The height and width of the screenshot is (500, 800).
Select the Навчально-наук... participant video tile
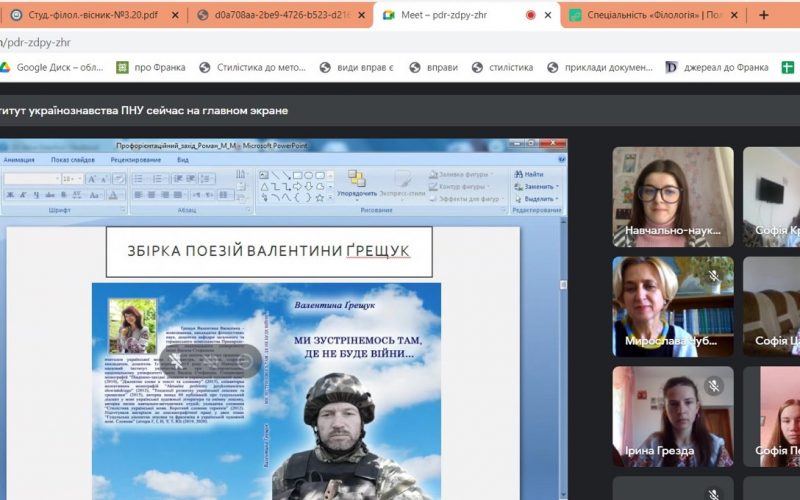pos(672,196)
